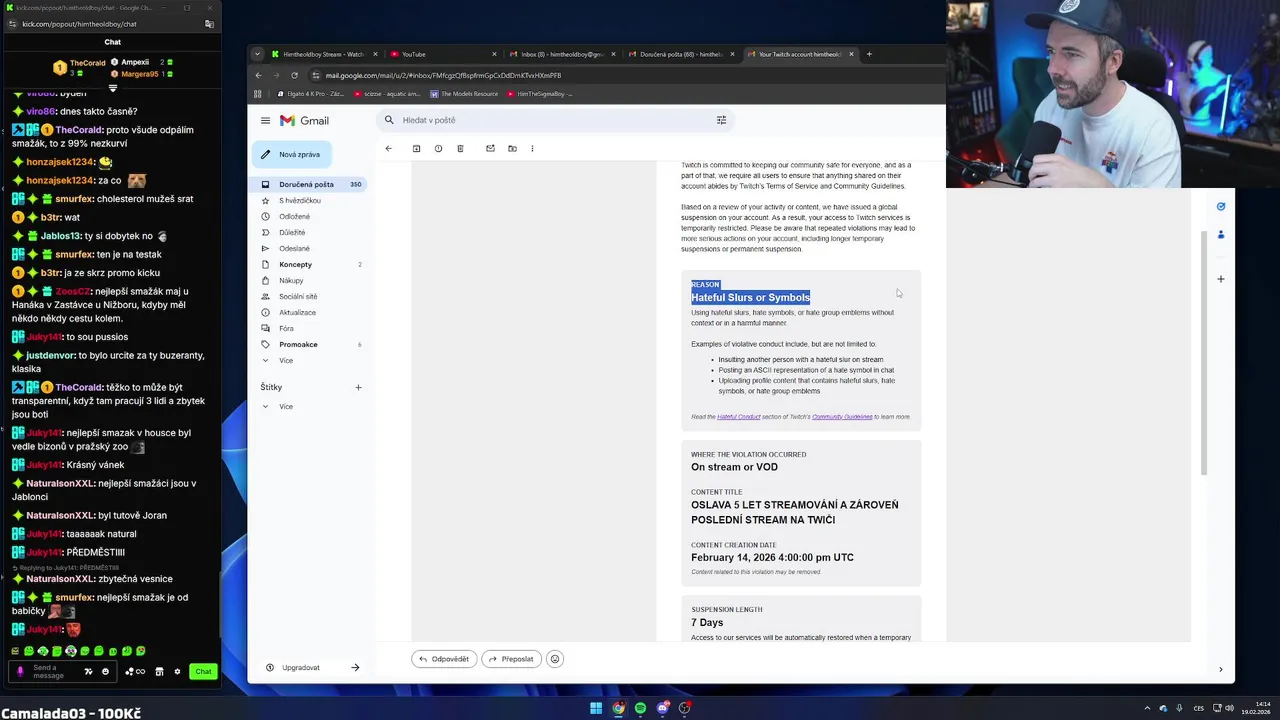Open Kick chat points infinity icon
Viewport: 1280px width, 720px height.
(135, 671)
